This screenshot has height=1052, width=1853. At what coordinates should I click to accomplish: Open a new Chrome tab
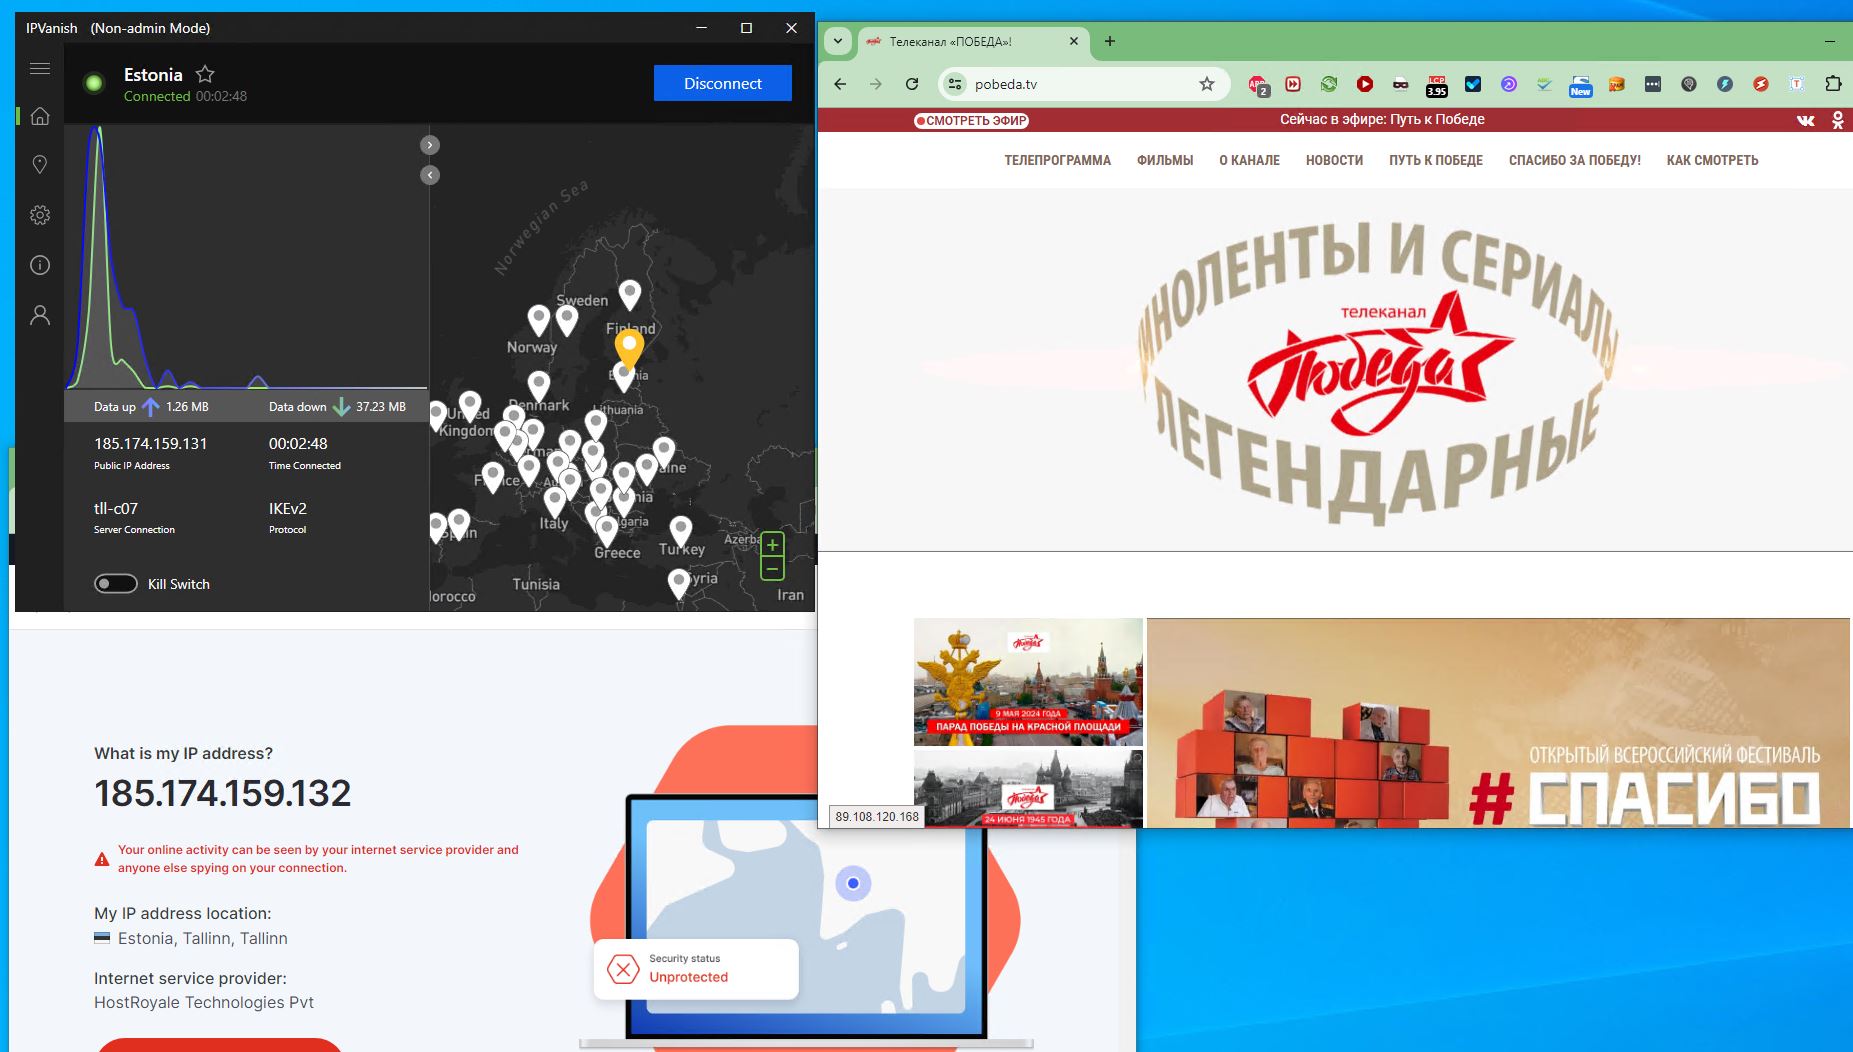click(x=1109, y=41)
